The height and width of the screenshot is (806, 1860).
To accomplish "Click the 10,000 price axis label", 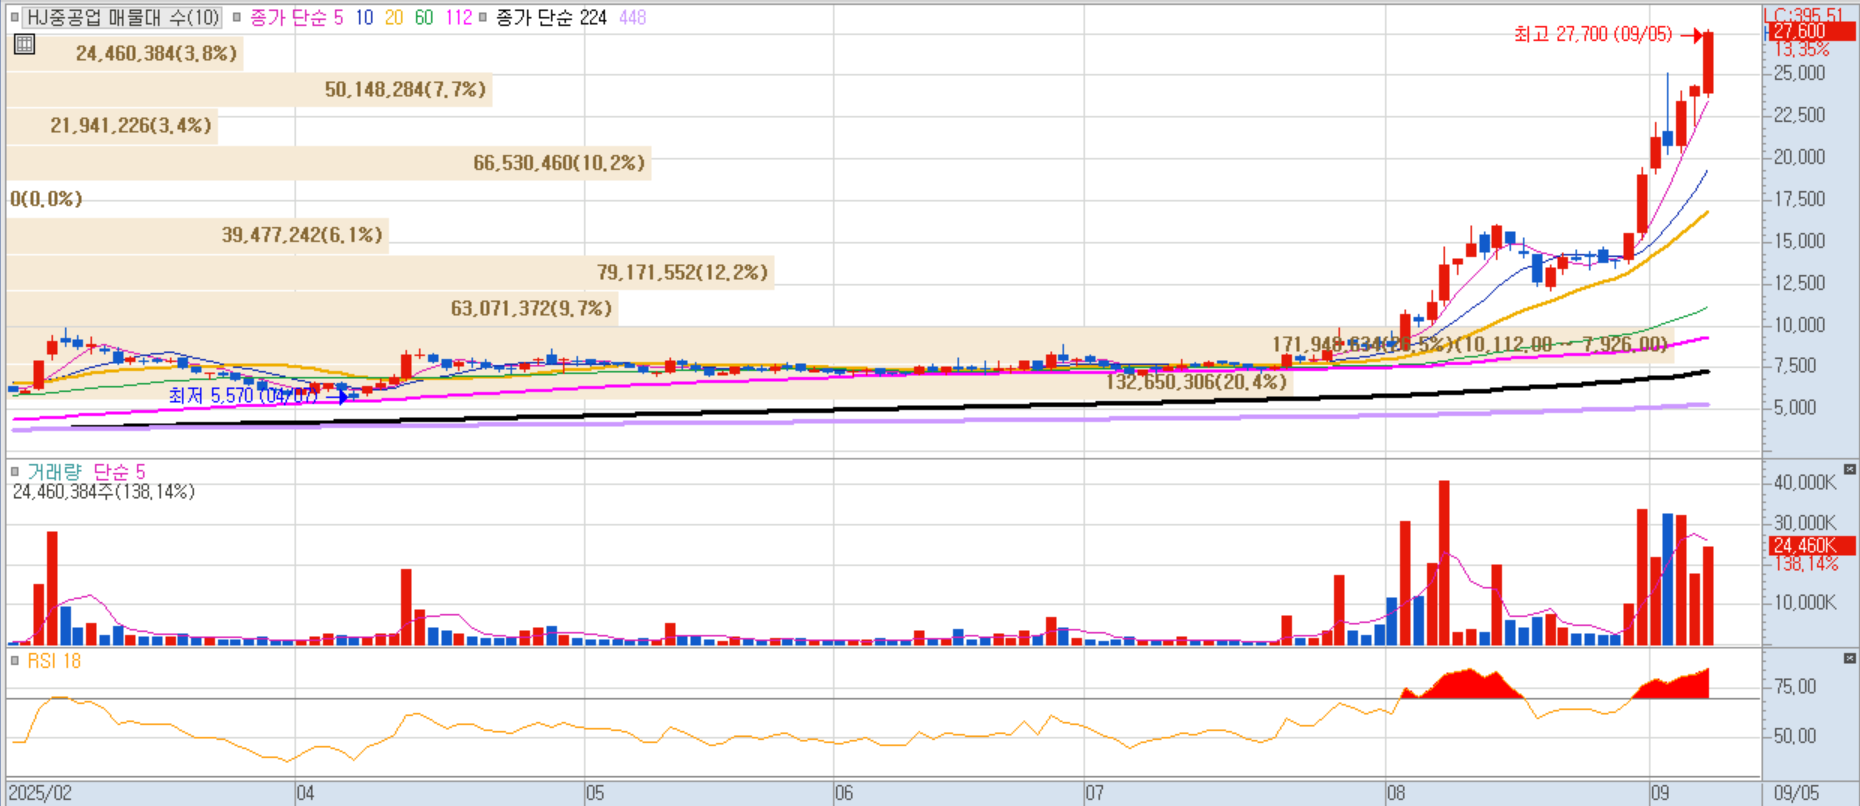I will click(x=1799, y=325).
